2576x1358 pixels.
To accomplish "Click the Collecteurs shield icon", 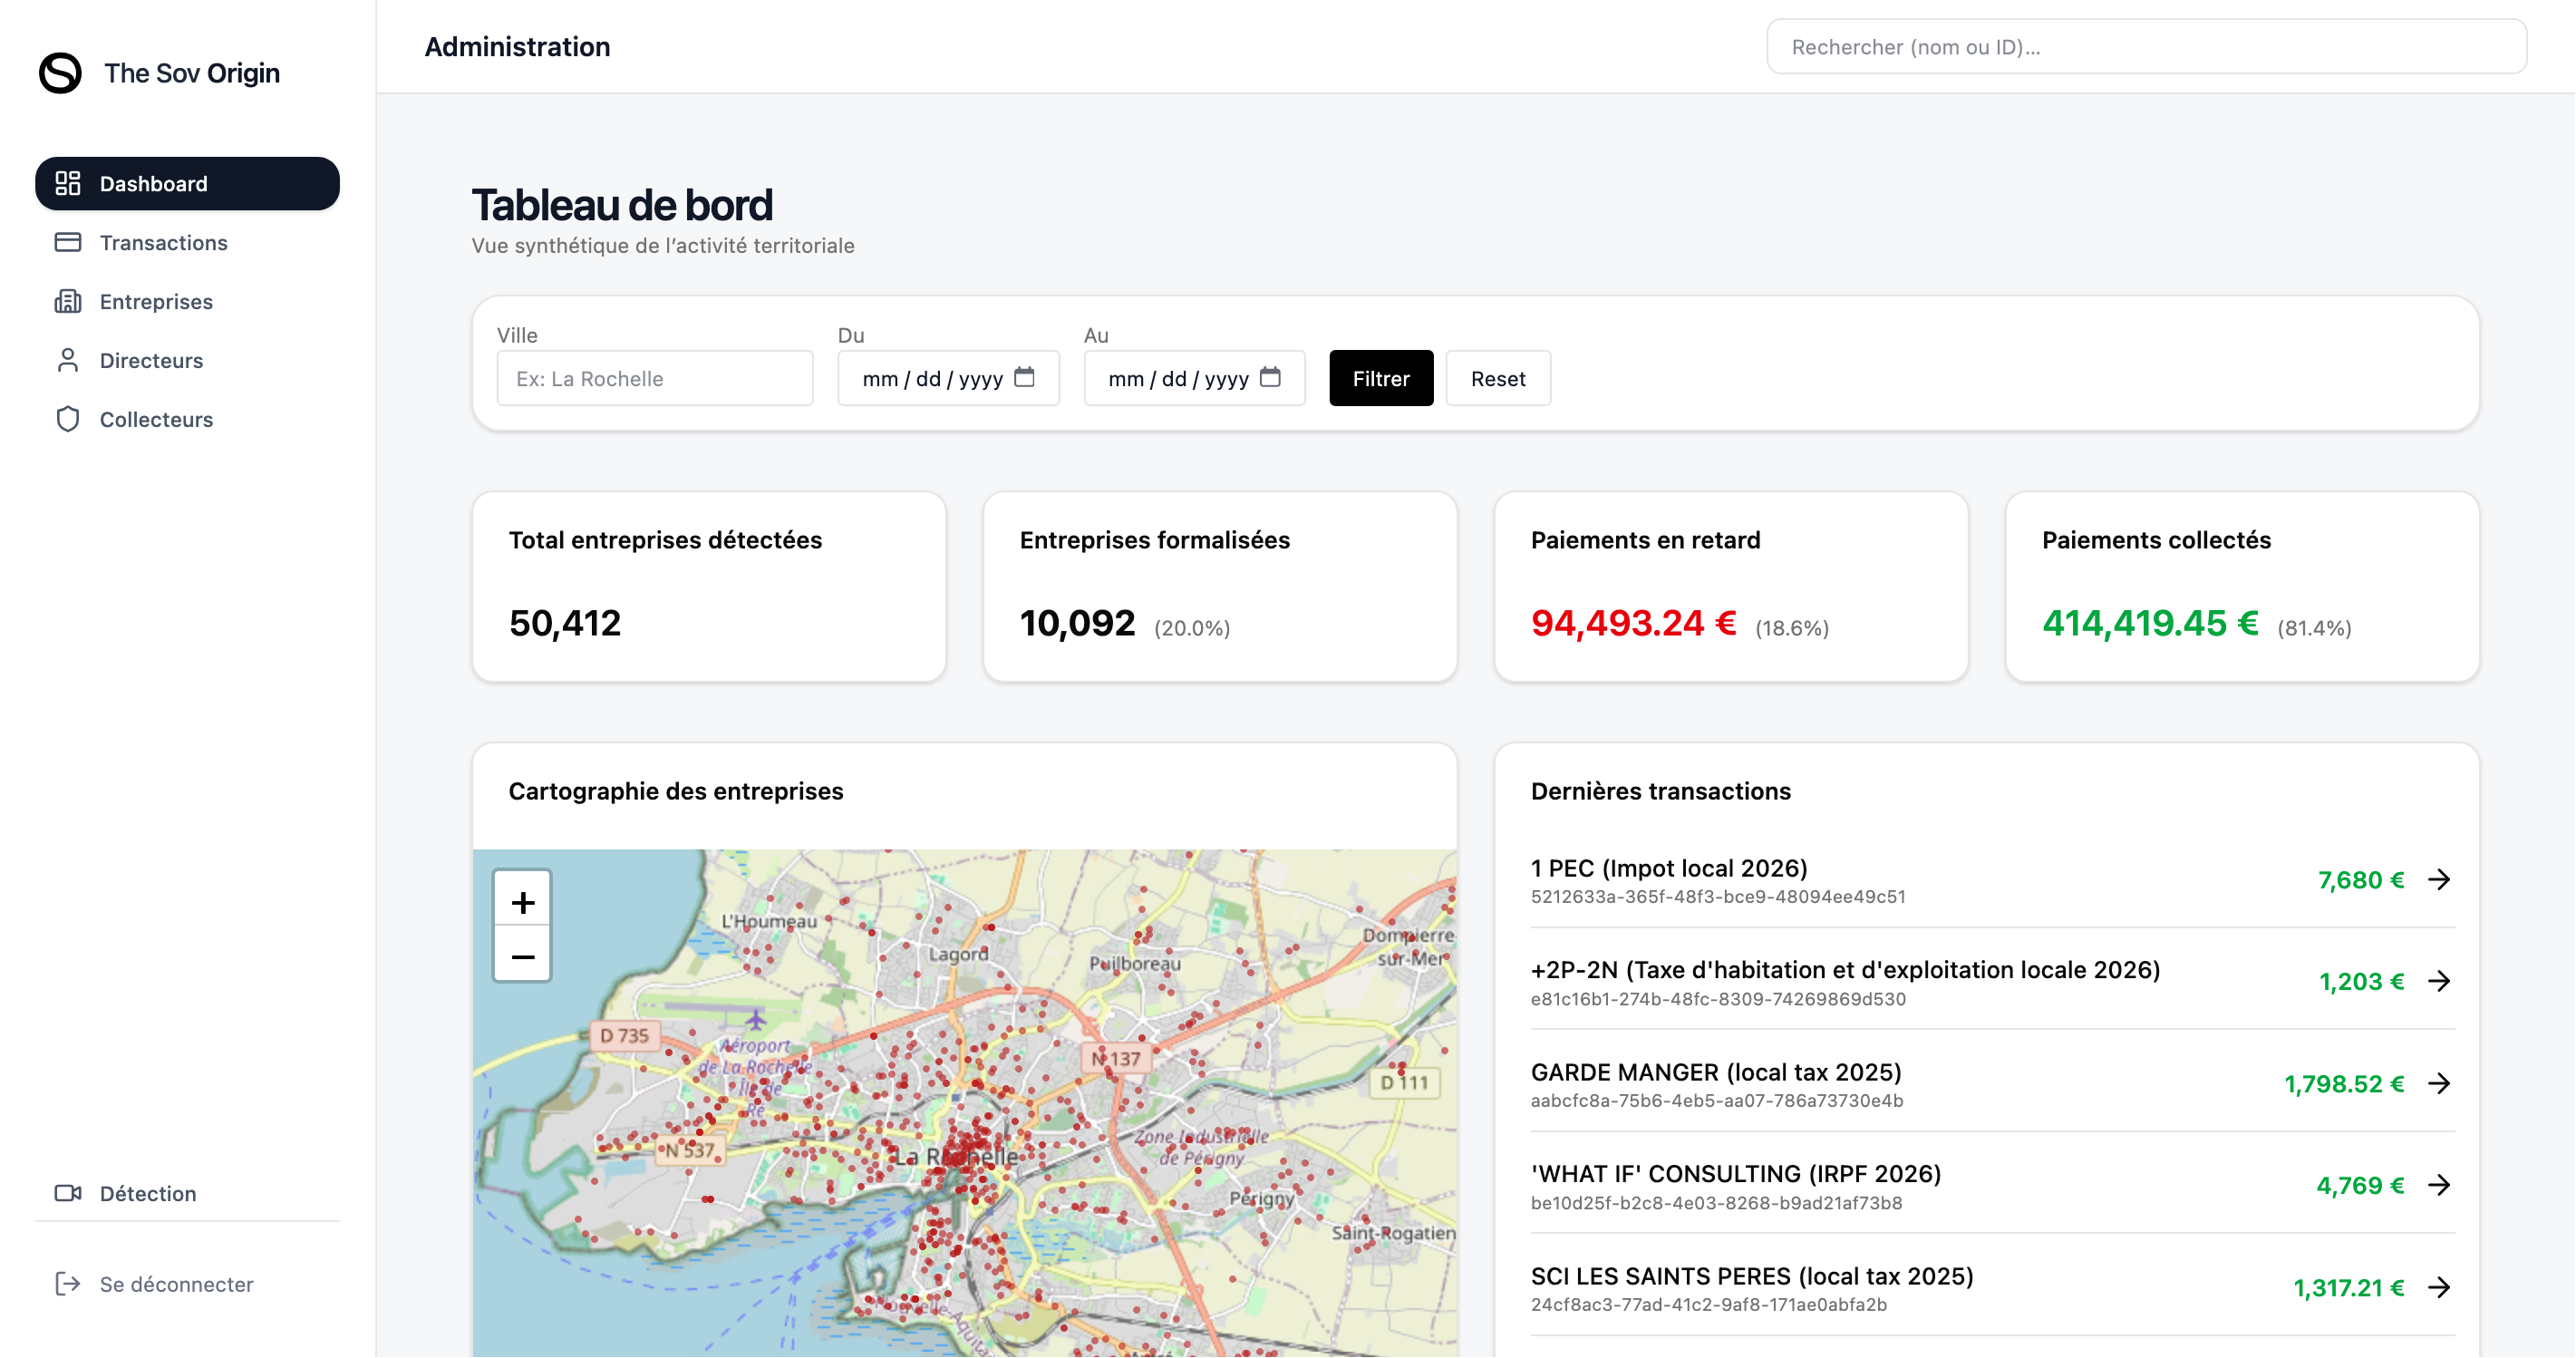I will coord(68,420).
